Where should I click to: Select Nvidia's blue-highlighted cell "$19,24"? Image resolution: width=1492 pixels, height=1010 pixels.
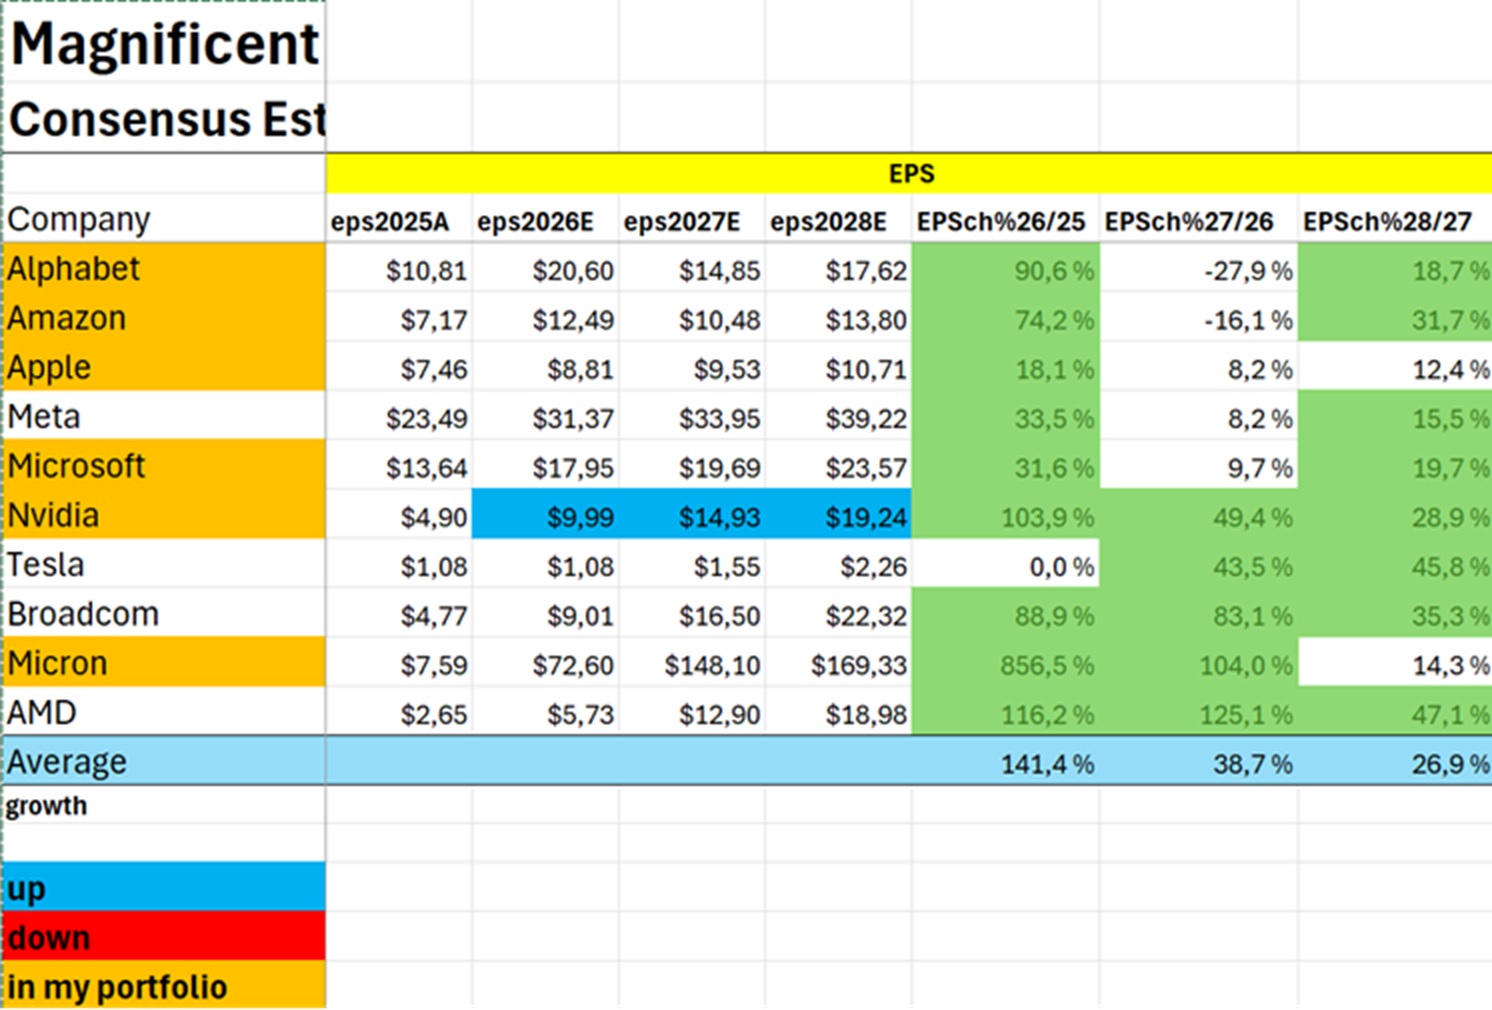point(838,515)
